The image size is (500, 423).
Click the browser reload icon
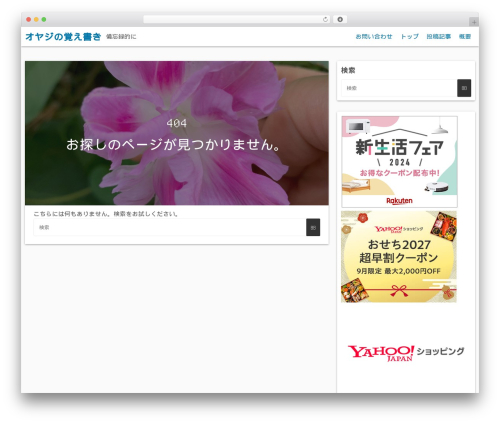click(x=325, y=20)
